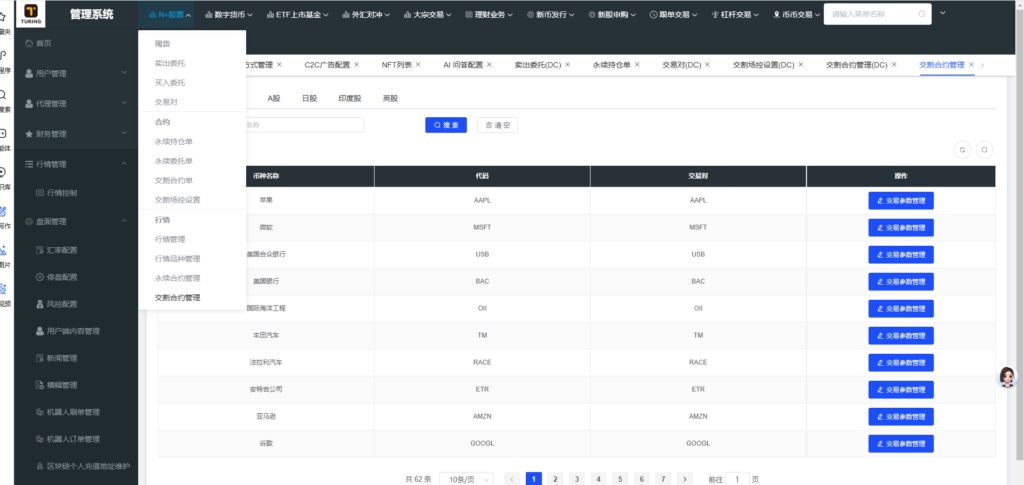Click the magnifier icon in menu search box
Viewport: 1024px width, 485px height.
(x=921, y=14)
